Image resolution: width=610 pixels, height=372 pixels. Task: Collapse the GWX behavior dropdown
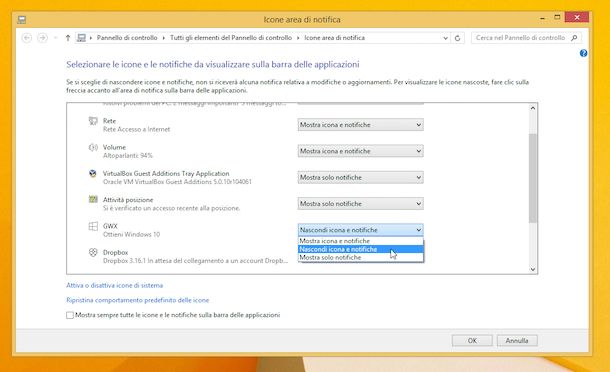click(x=360, y=230)
